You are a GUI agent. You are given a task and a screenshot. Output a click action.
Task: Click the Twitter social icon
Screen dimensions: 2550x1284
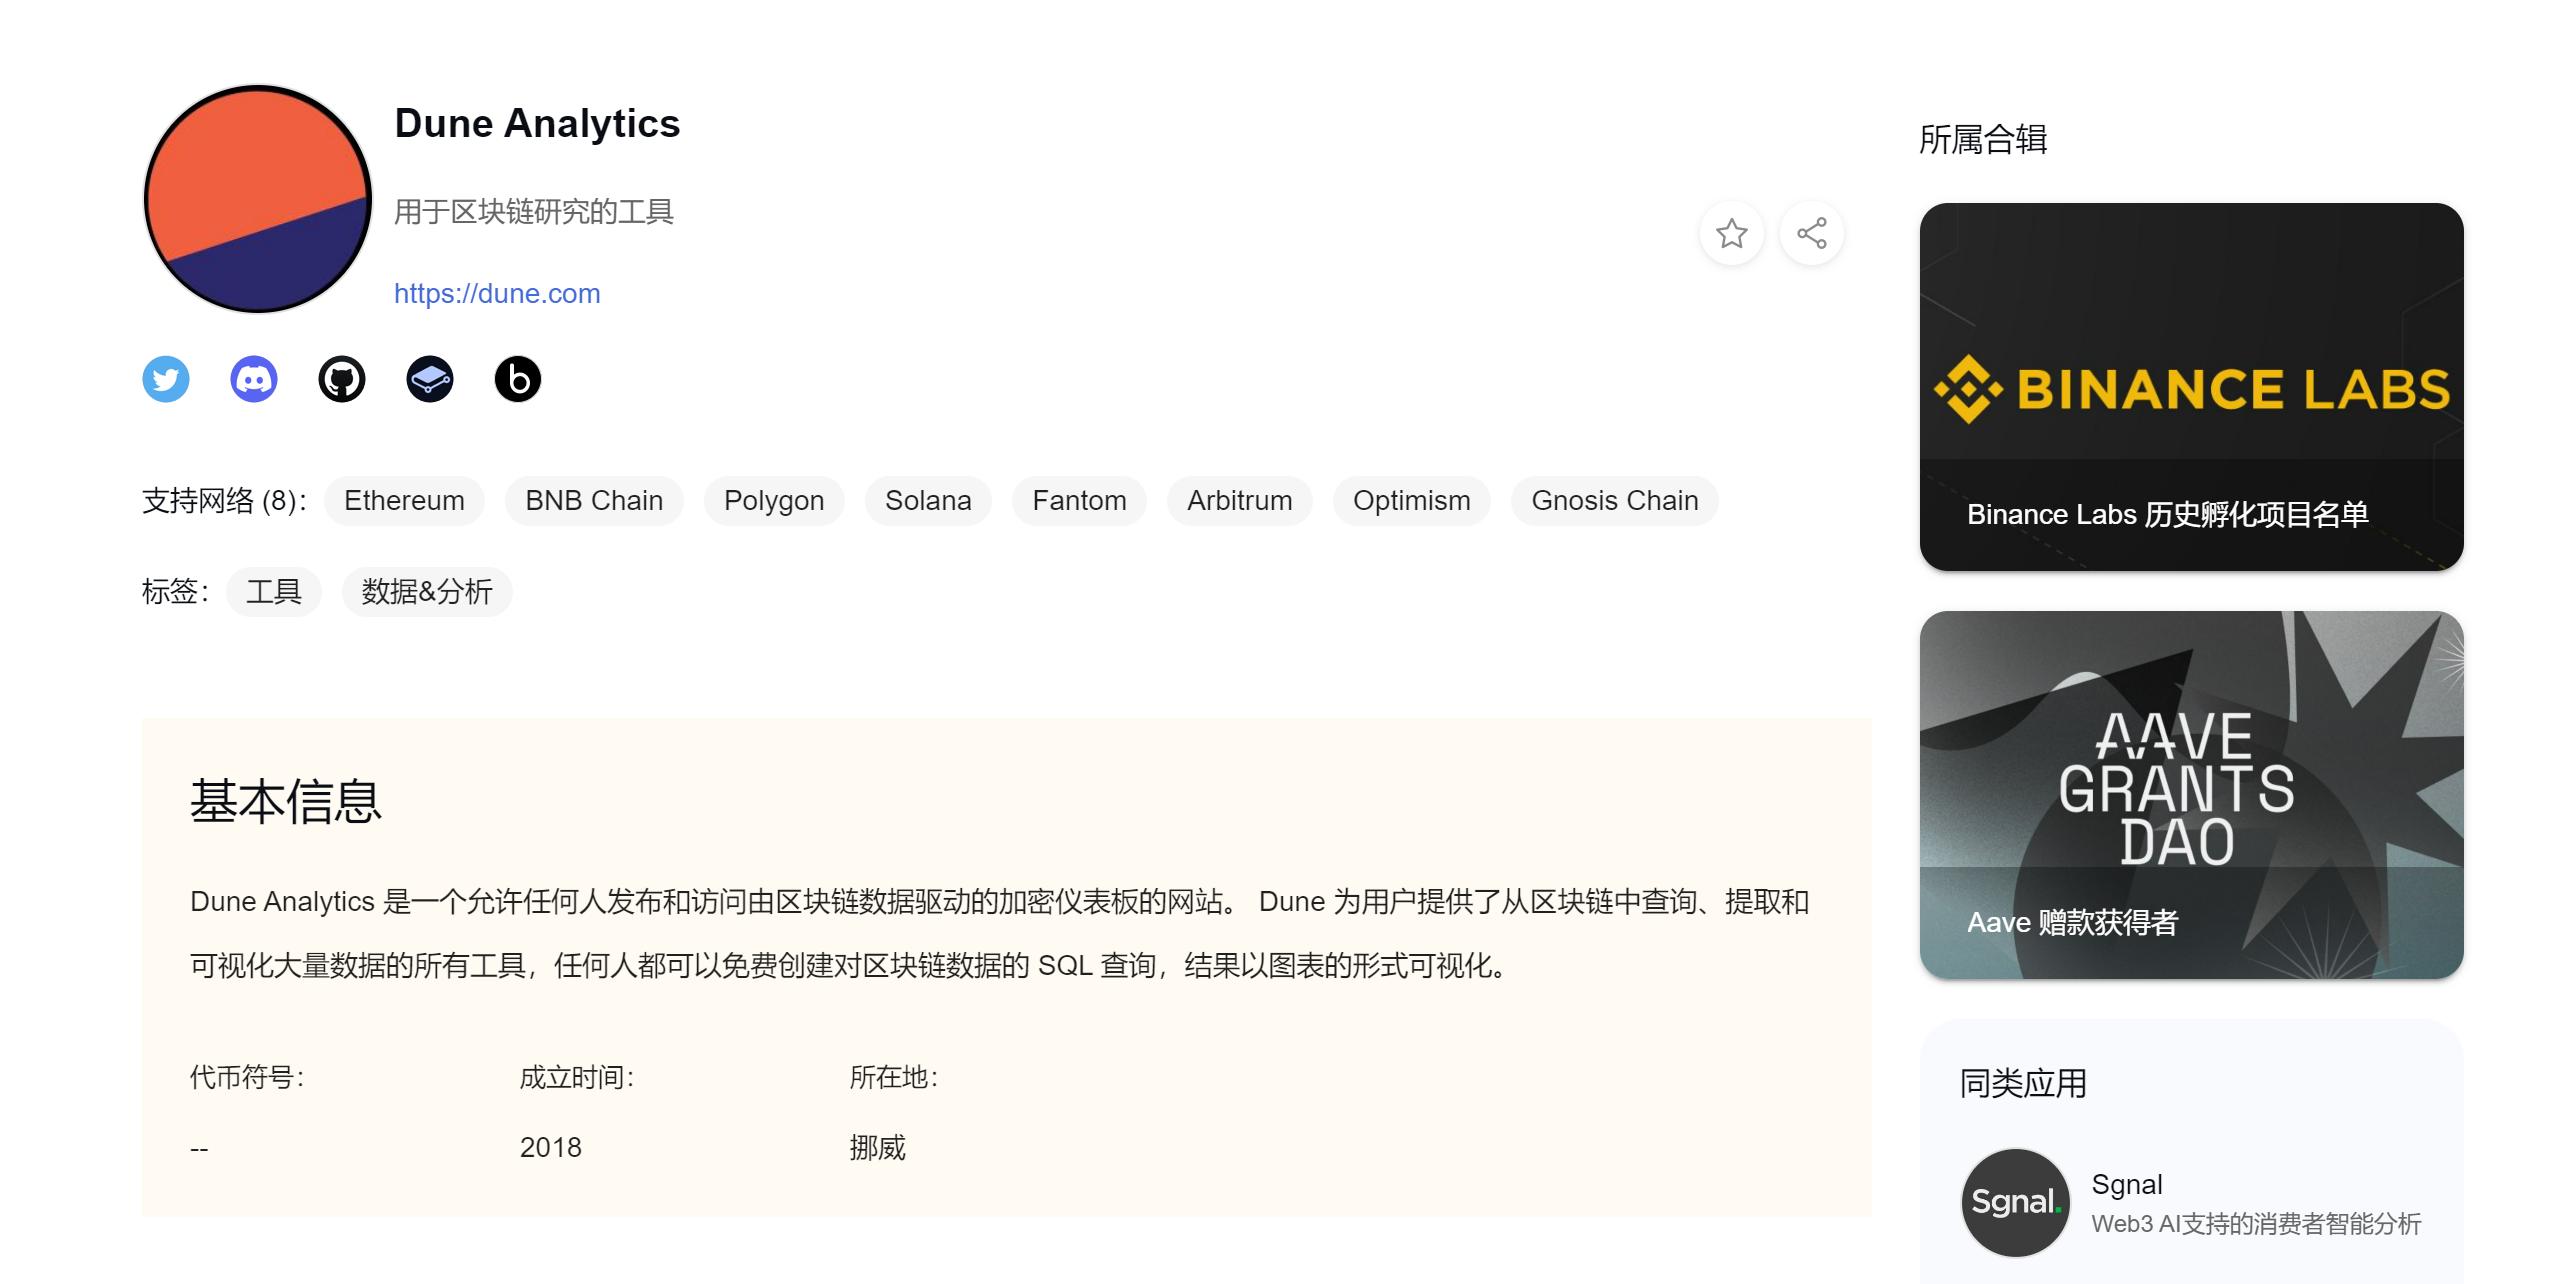tap(166, 379)
